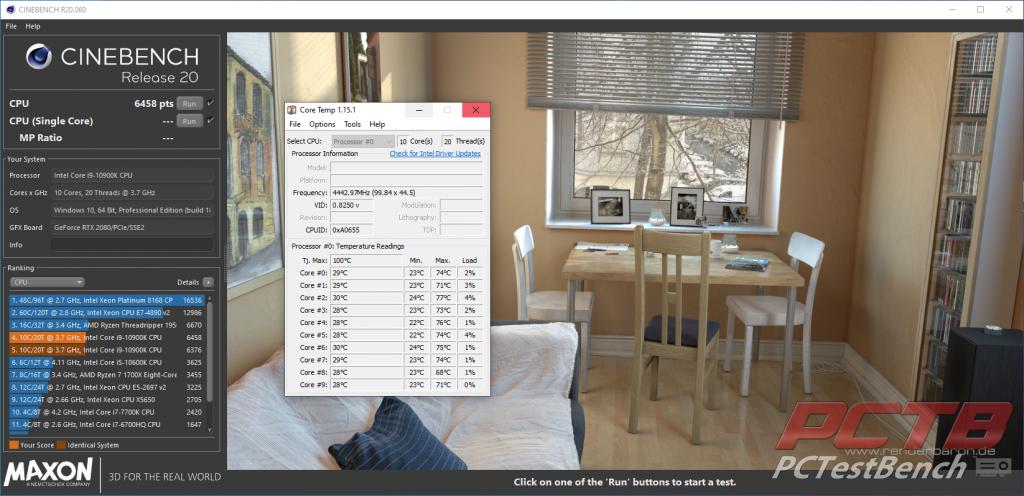The image size is (1024, 496).
Task: Select the i9-10900K row scoring 6458
Action: tap(107, 337)
